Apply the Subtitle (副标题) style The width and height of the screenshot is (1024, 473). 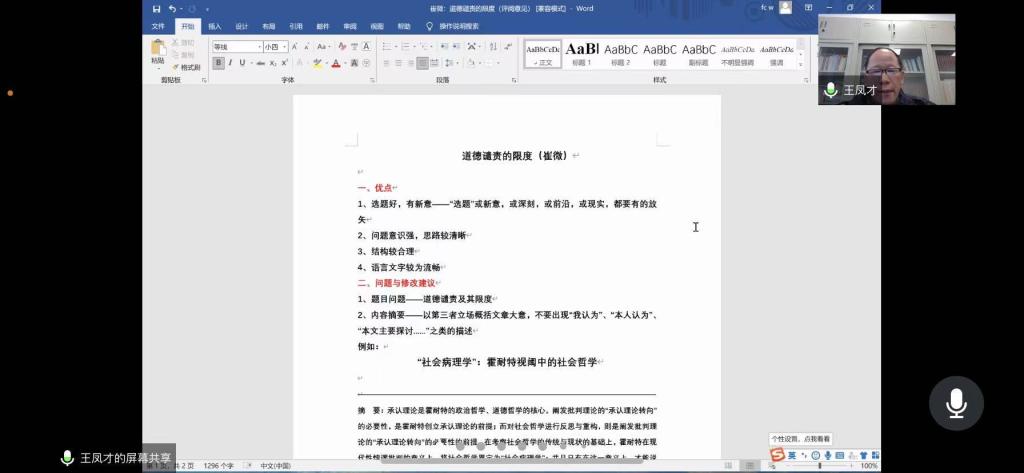tap(699, 54)
